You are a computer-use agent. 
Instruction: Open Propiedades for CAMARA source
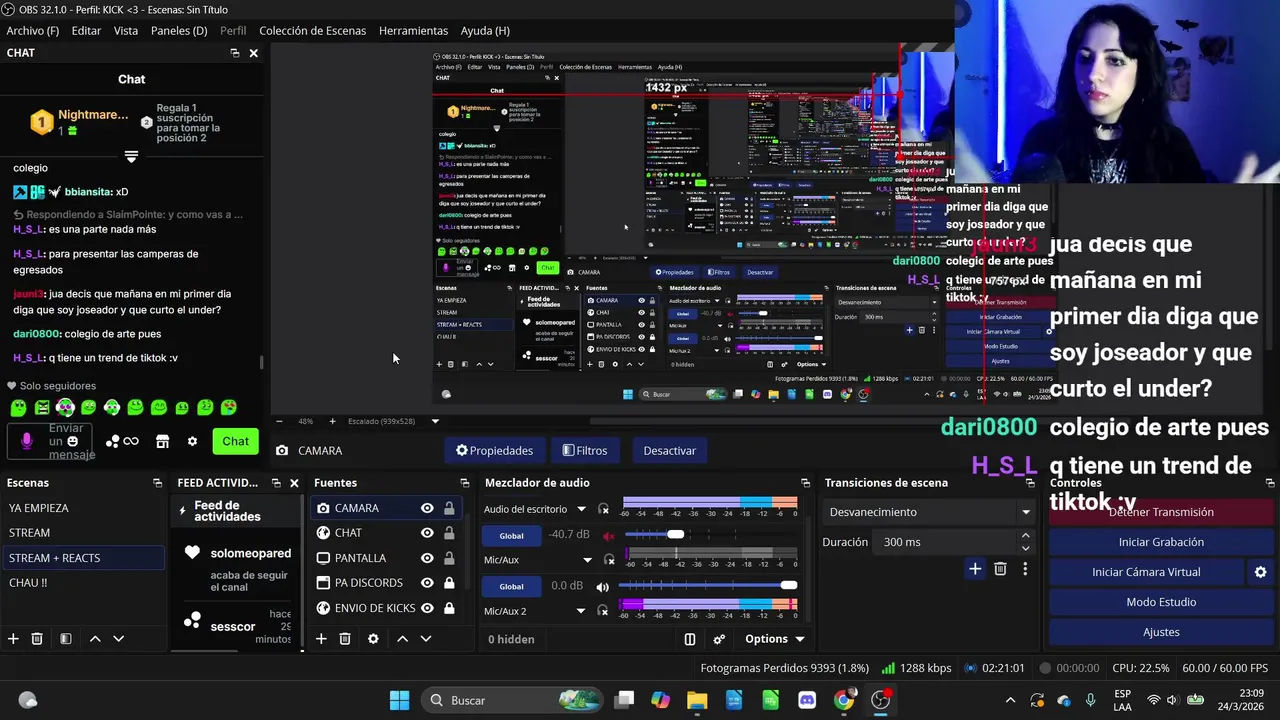(494, 451)
